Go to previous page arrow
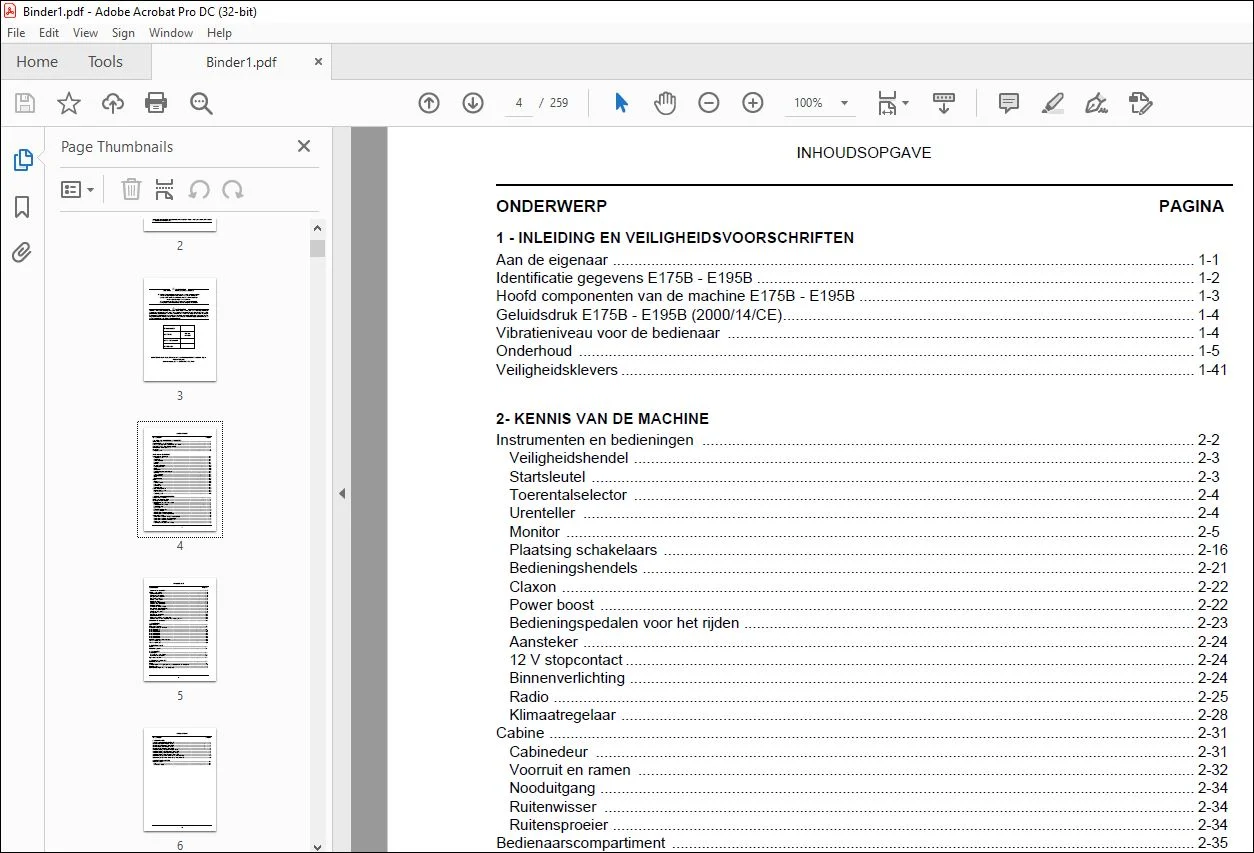This screenshot has width=1254, height=853. pos(429,103)
